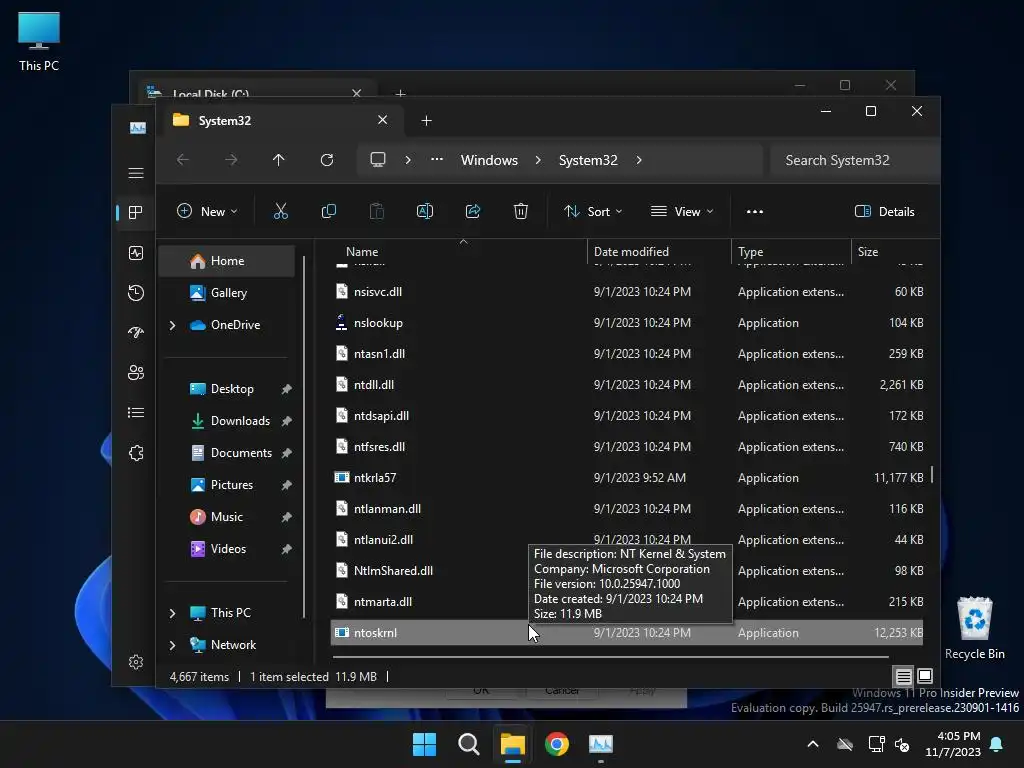The image size is (1024, 768).
Task: Open See more ellipsis menu in toolbar
Action: click(755, 211)
